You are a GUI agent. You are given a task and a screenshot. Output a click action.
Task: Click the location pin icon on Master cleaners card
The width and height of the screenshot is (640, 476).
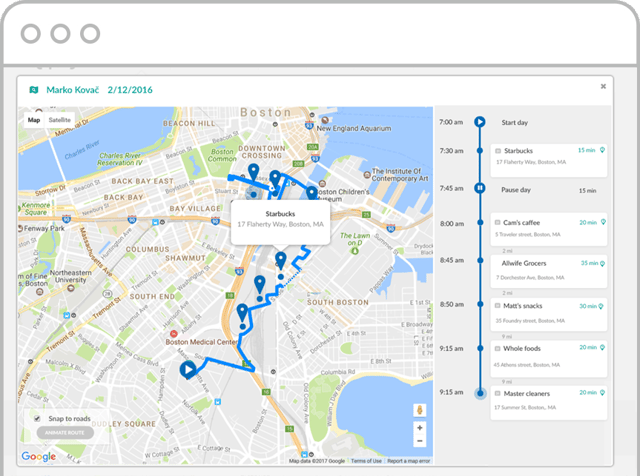pos(602,393)
